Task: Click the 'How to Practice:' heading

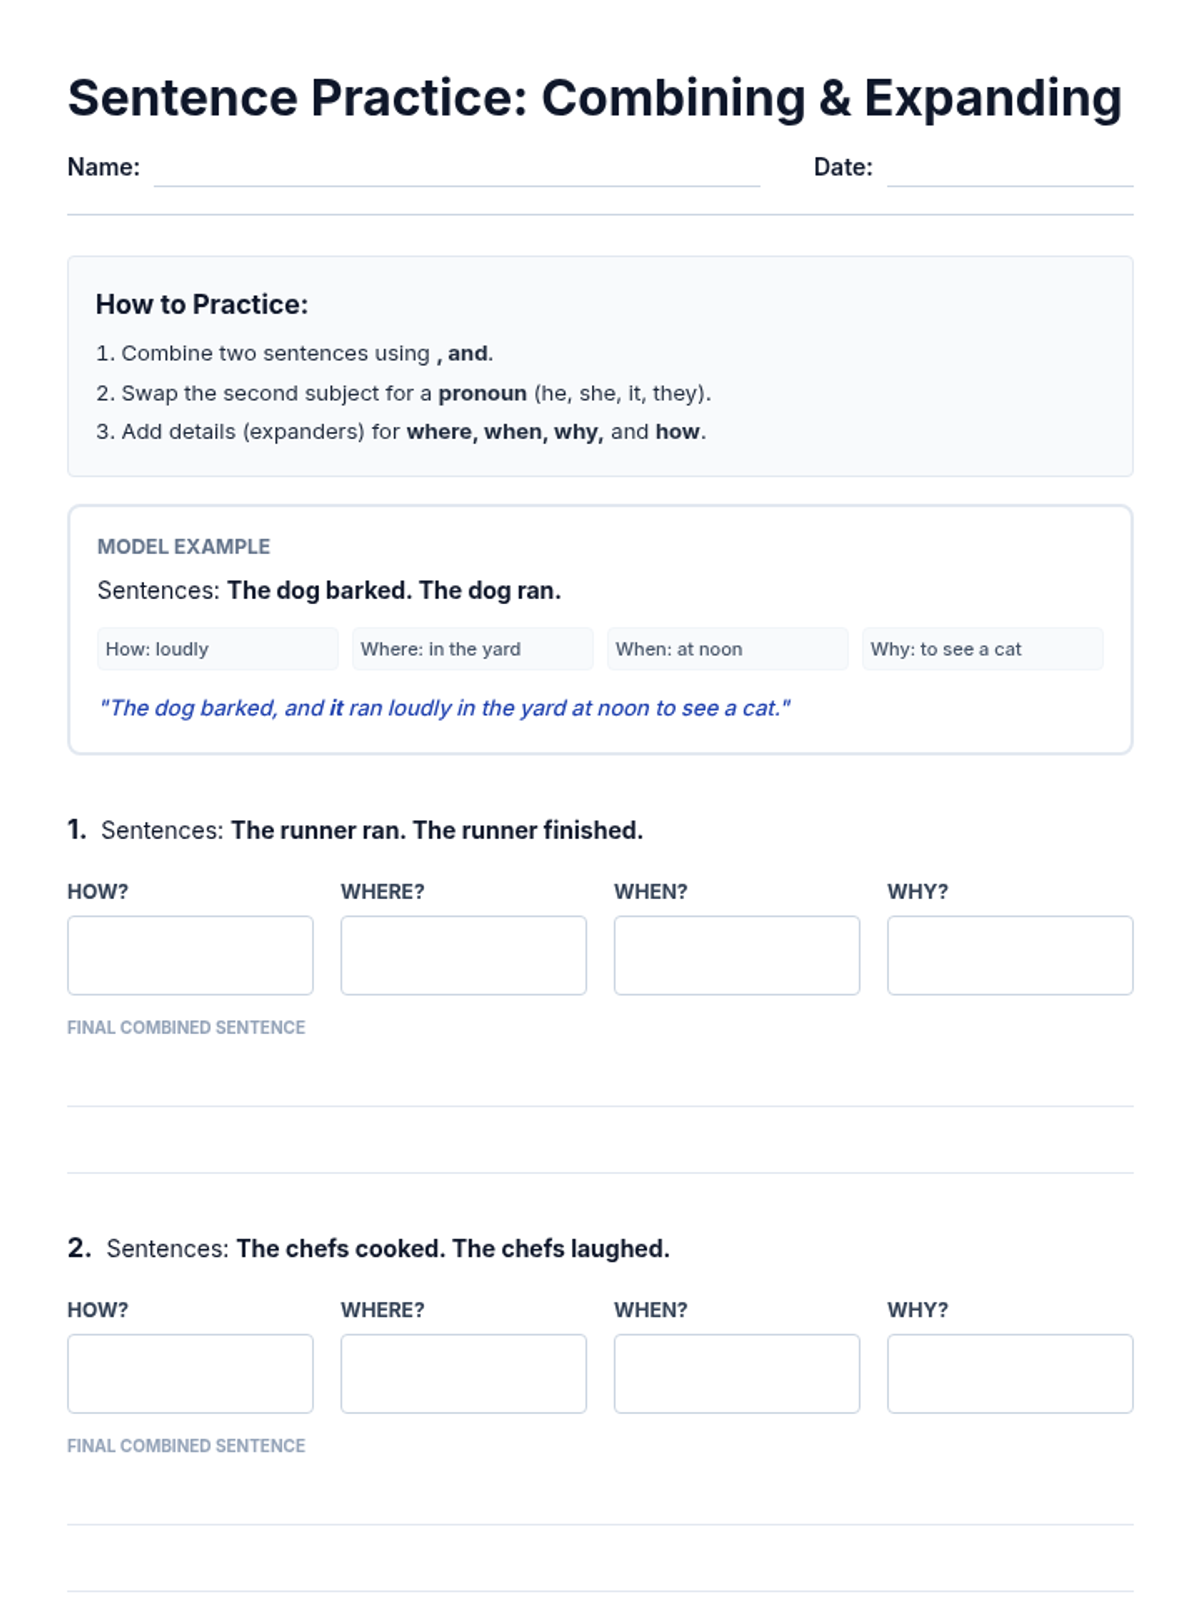Action: (x=202, y=304)
